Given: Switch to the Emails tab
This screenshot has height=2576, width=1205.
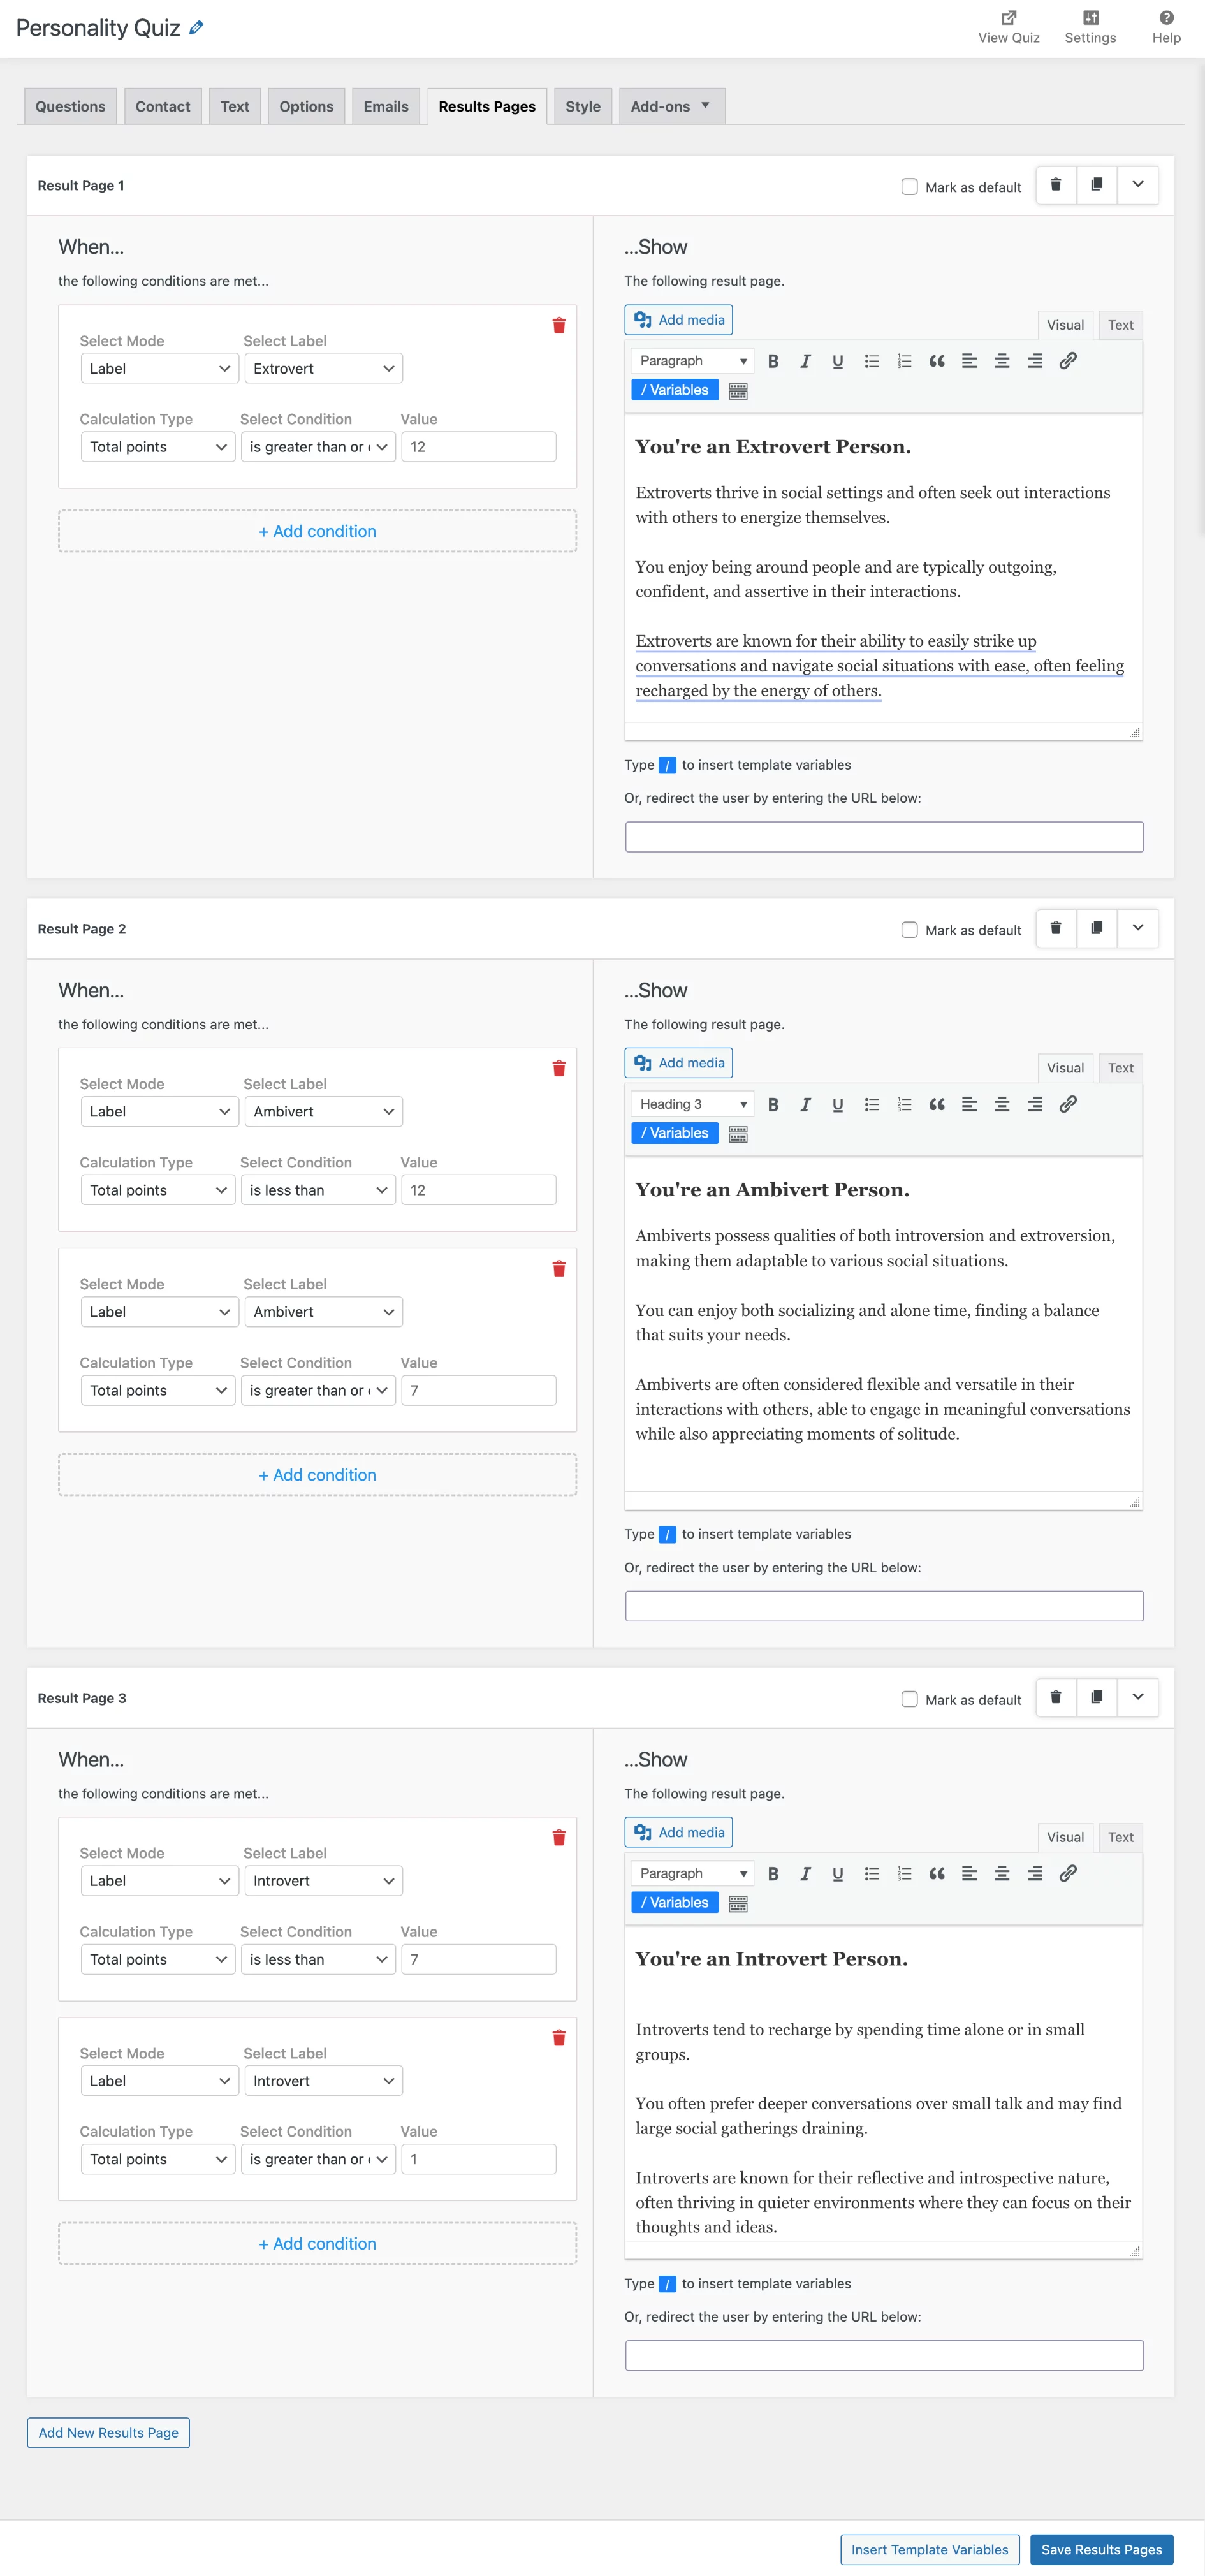Looking at the screenshot, I should 386,106.
